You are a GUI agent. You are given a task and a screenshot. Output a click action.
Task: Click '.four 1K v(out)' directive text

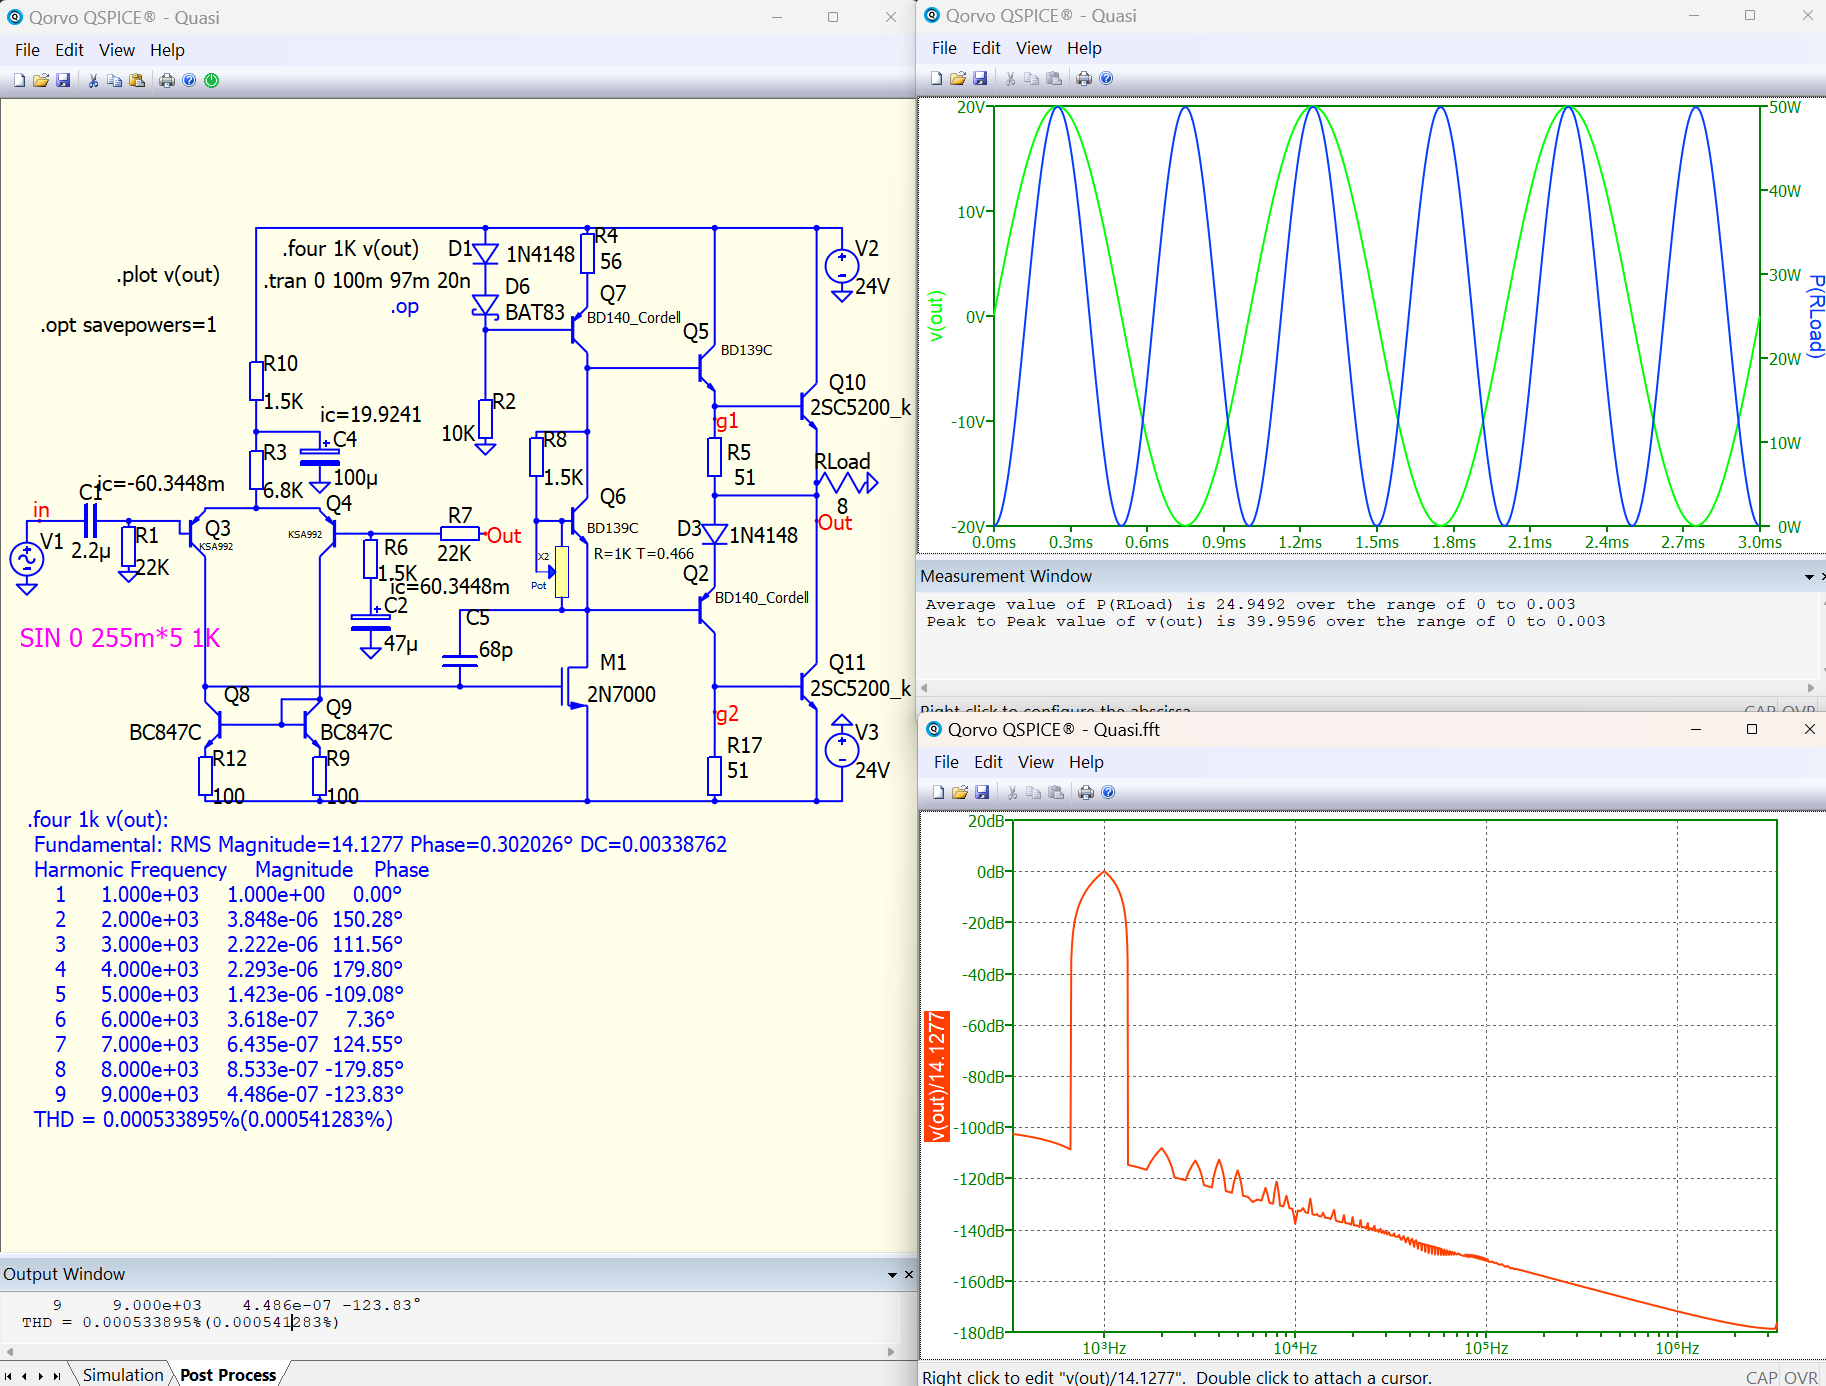[x=350, y=249]
